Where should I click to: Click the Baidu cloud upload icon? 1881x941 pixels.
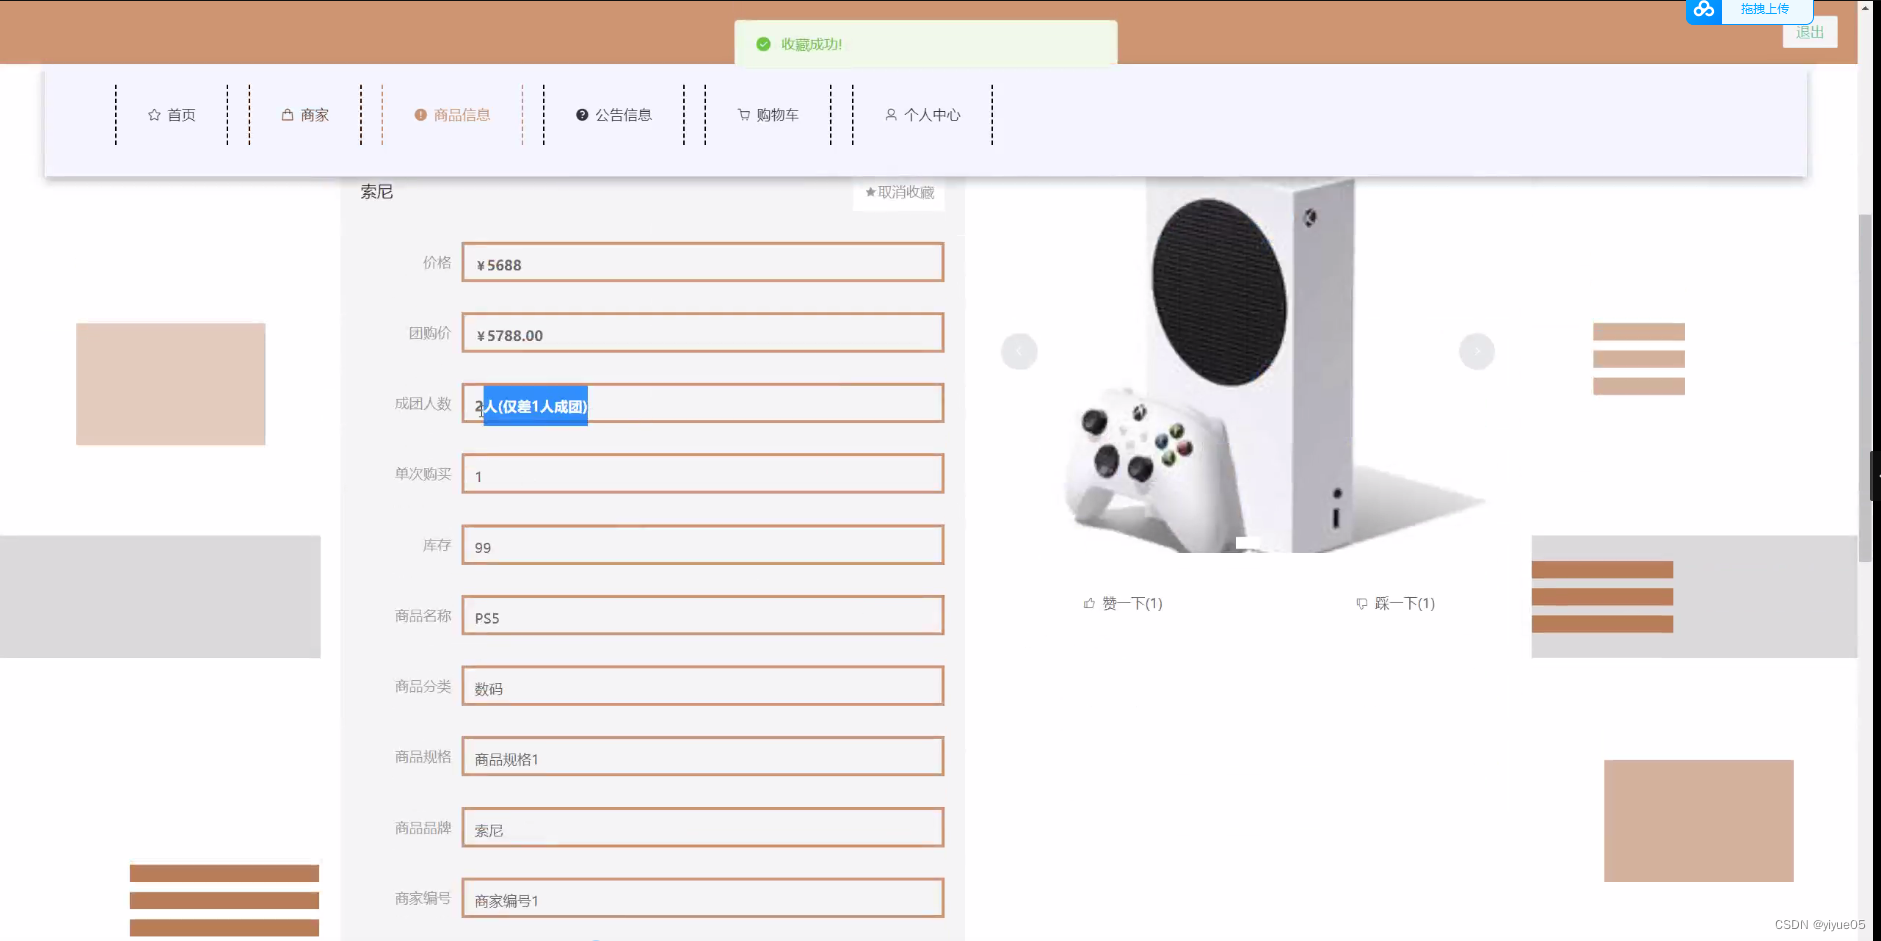click(1704, 10)
